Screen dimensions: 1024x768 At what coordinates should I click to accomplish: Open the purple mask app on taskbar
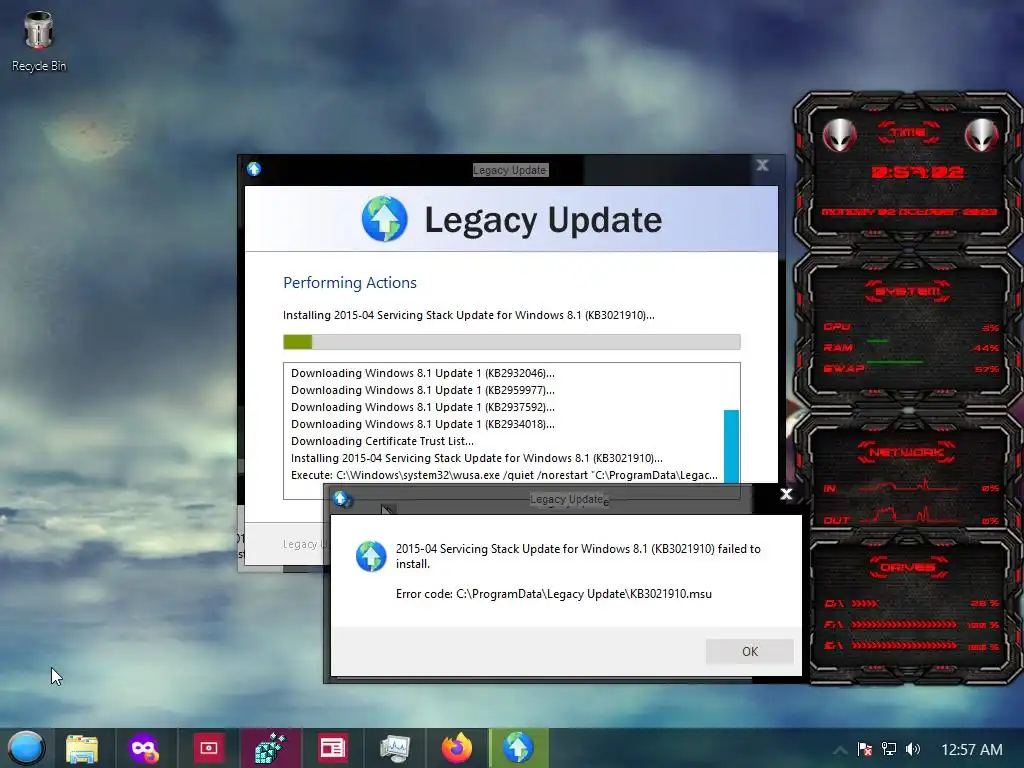tap(144, 748)
